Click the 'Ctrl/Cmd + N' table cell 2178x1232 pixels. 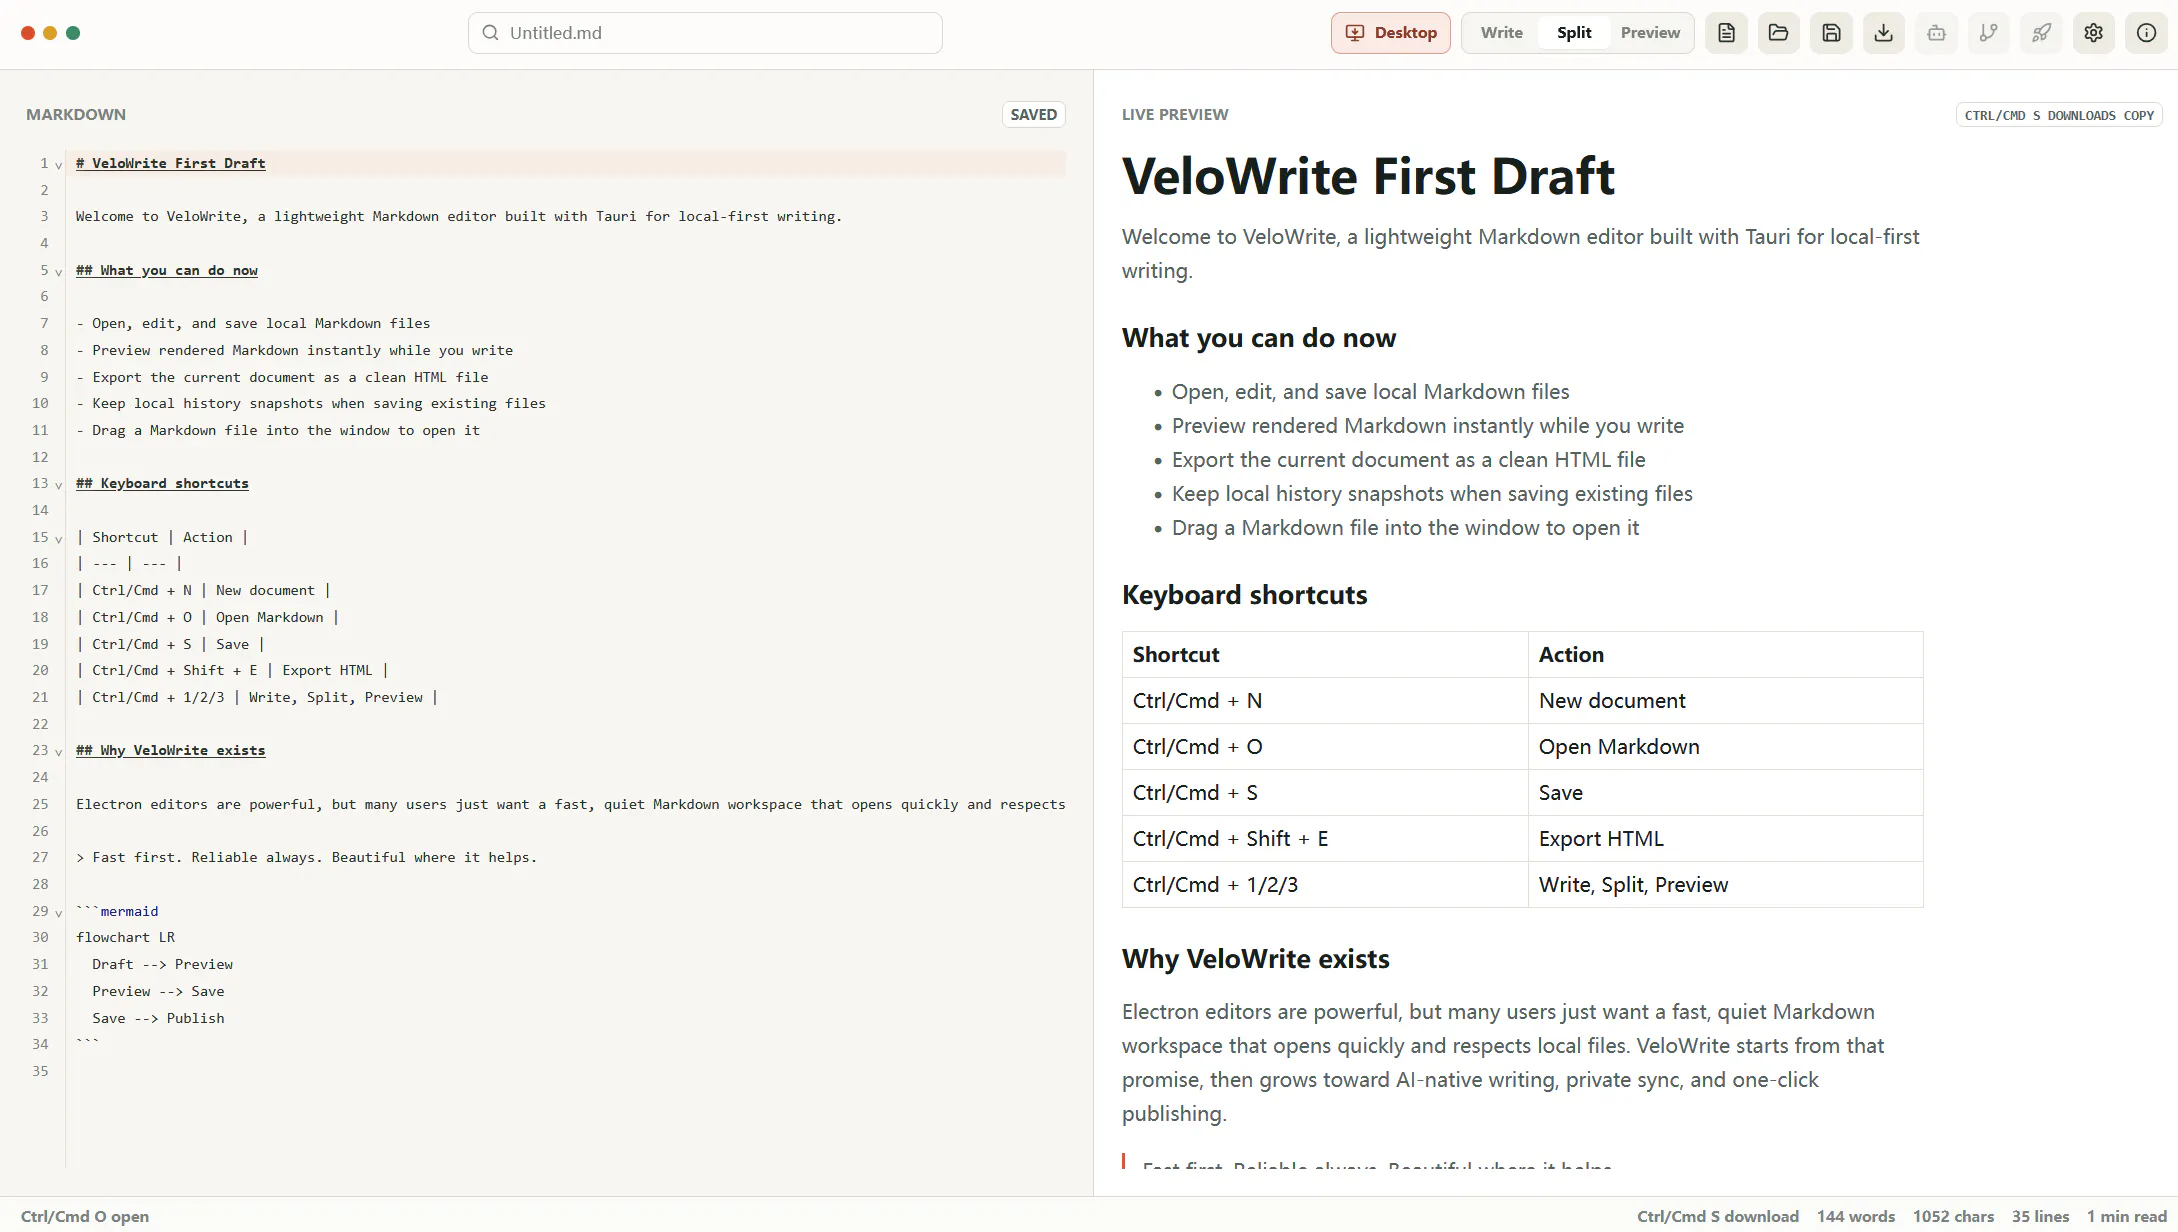1325,701
